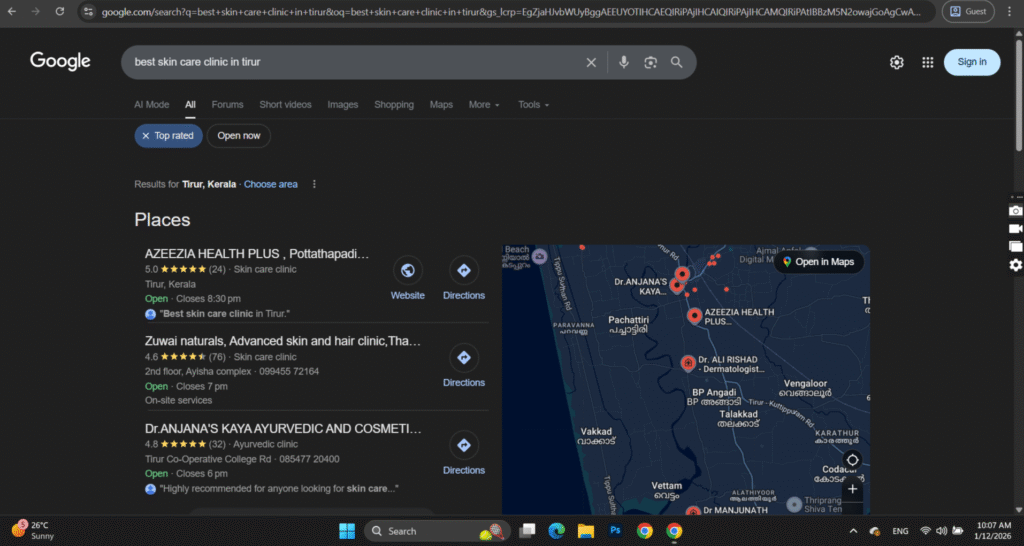Click the search by image lens icon
This screenshot has width=1024, height=546.
click(x=650, y=62)
